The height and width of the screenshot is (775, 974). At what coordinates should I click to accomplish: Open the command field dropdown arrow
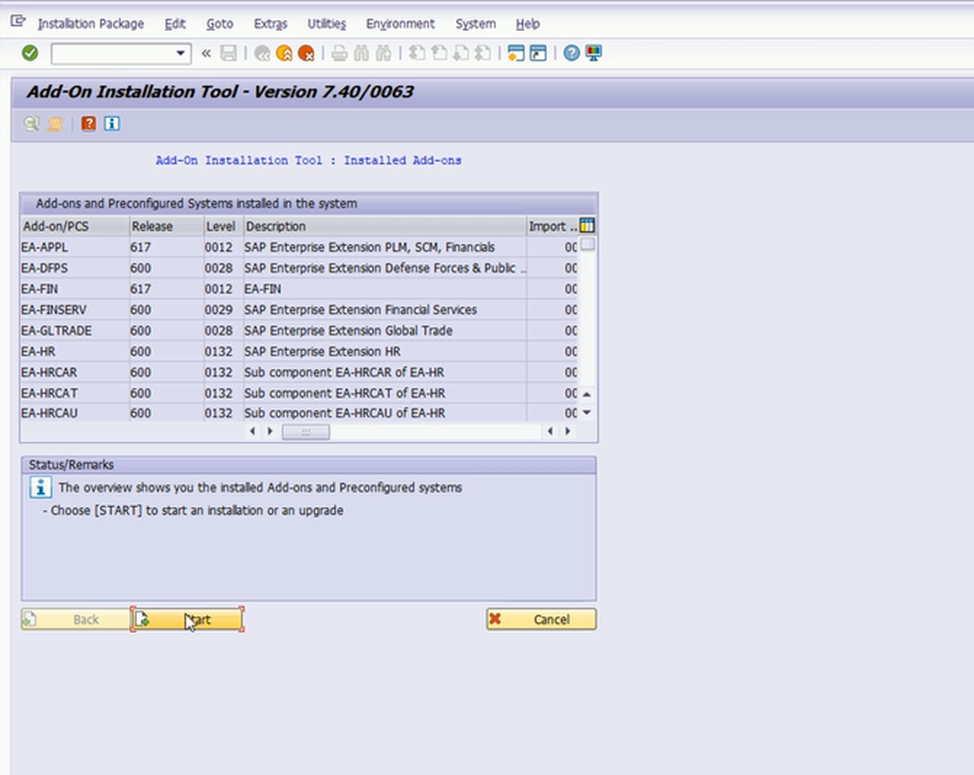coord(181,53)
